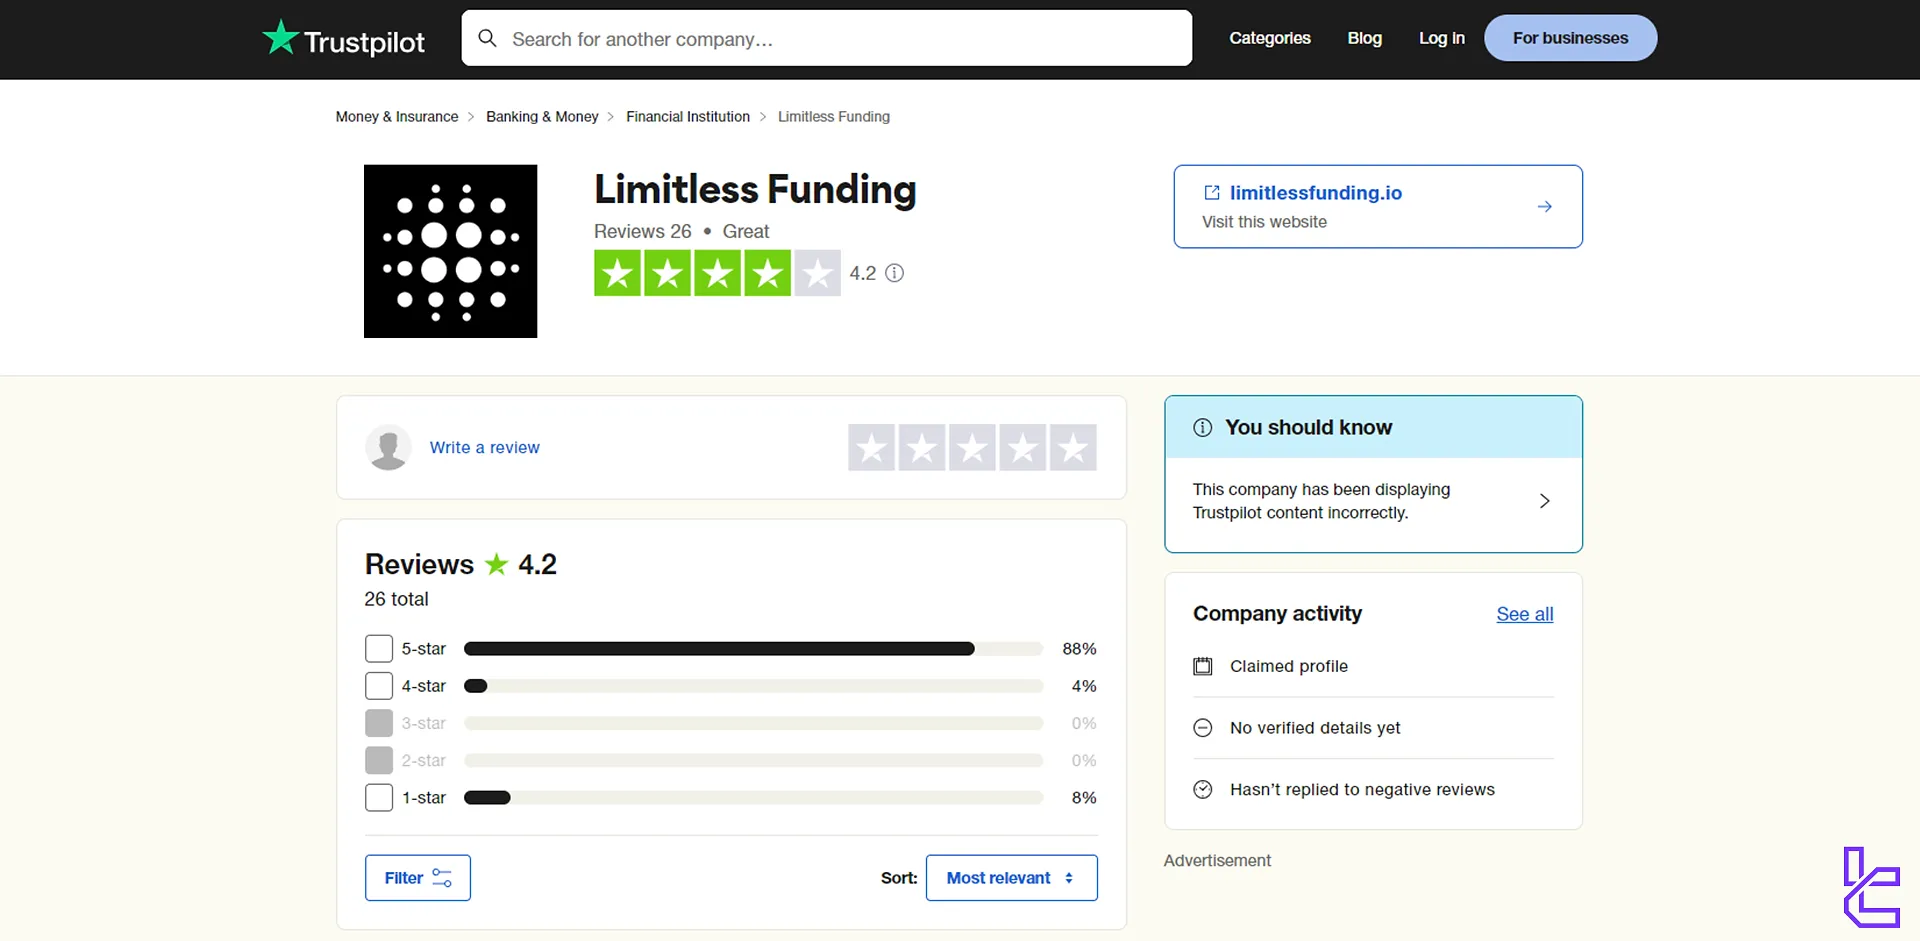Open the rating info icon beside 4.2
Screen dimensions: 1920x941
click(895, 273)
